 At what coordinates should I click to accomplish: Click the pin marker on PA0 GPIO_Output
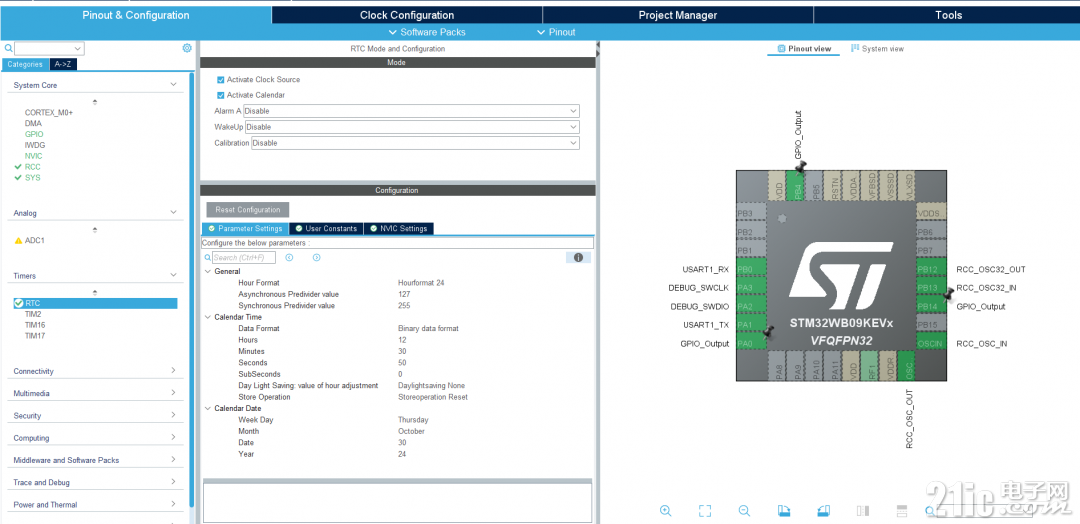coord(769,333)
